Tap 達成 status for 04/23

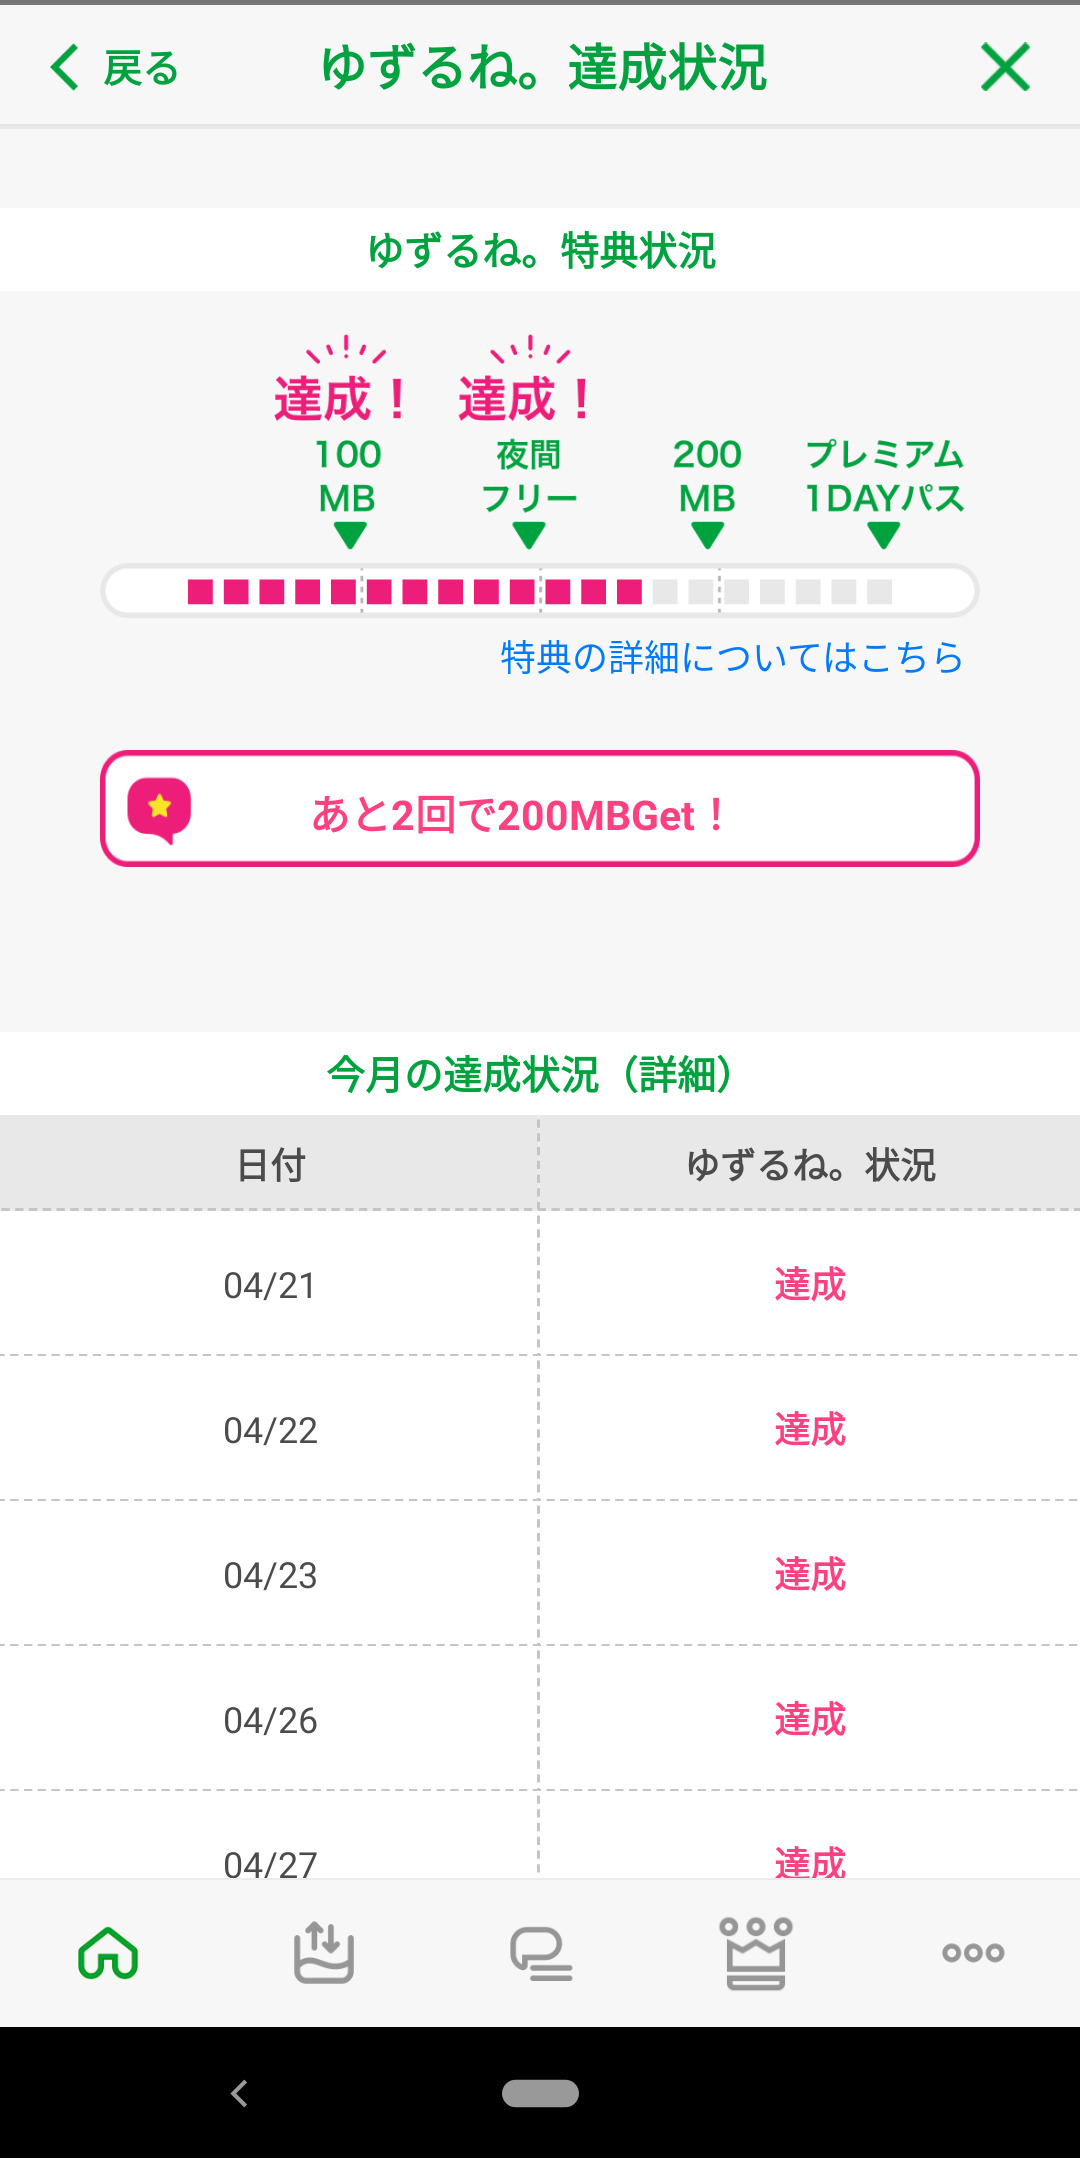(810, 1575)
